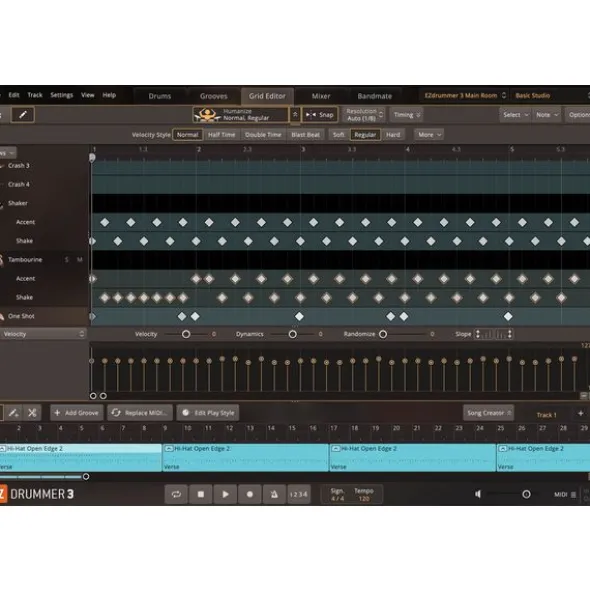Collapse the velocity lane with minus icon
Image resolution: width=590 pixels, height=591 pixels.
pyautogui.click(x=584, y=395)
